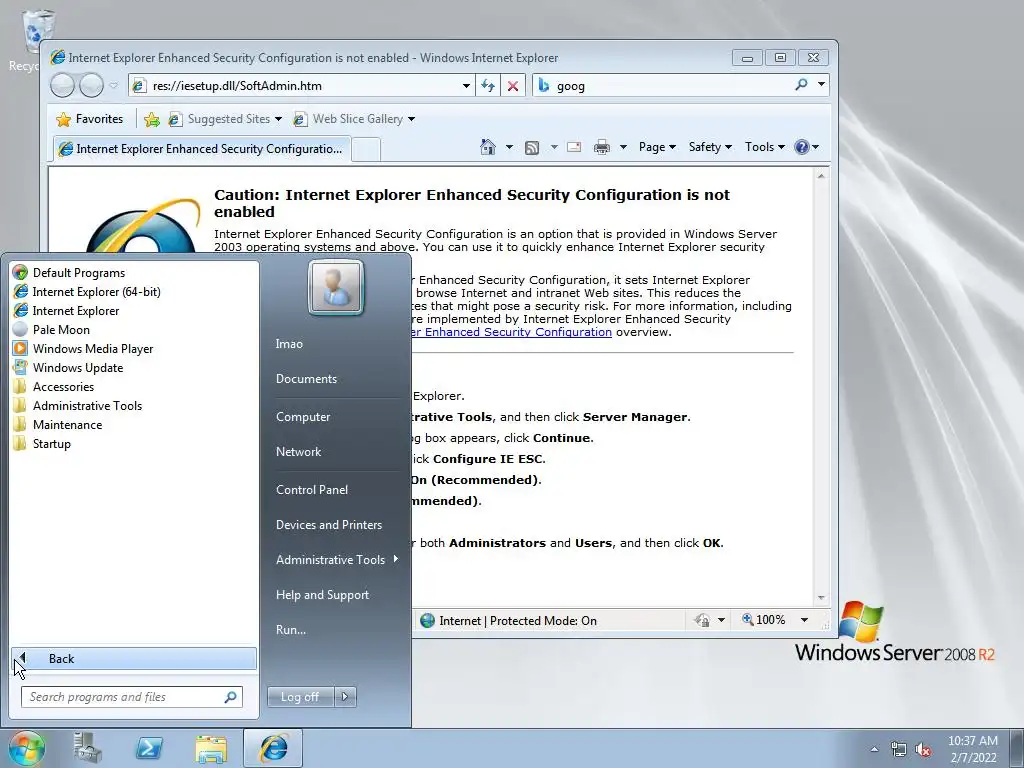Screen dimensions: 1024x768
Task: Open the recent pages dropdown arrow
Action: click(114, 86)
